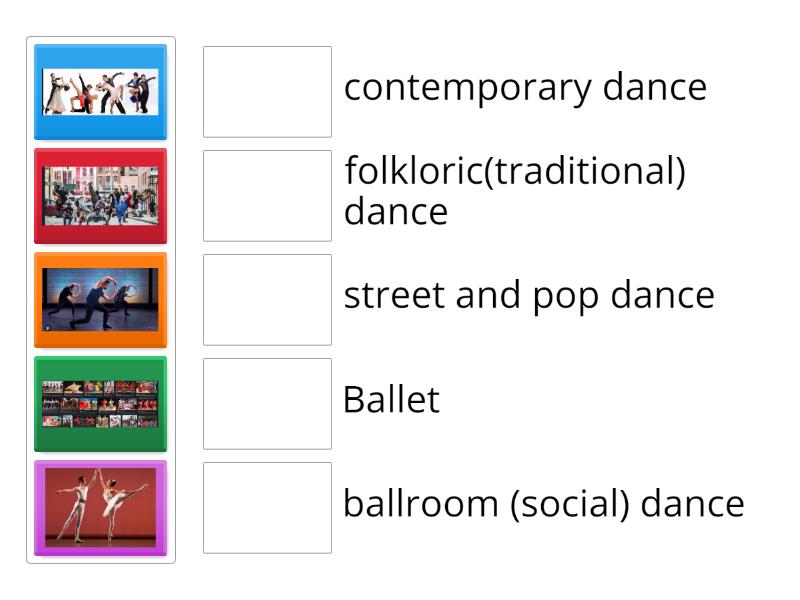Click the answer box beside 'street and pop dance'
Screen dimensions: 800x600
pyautogui.click(x=267, y=296)
